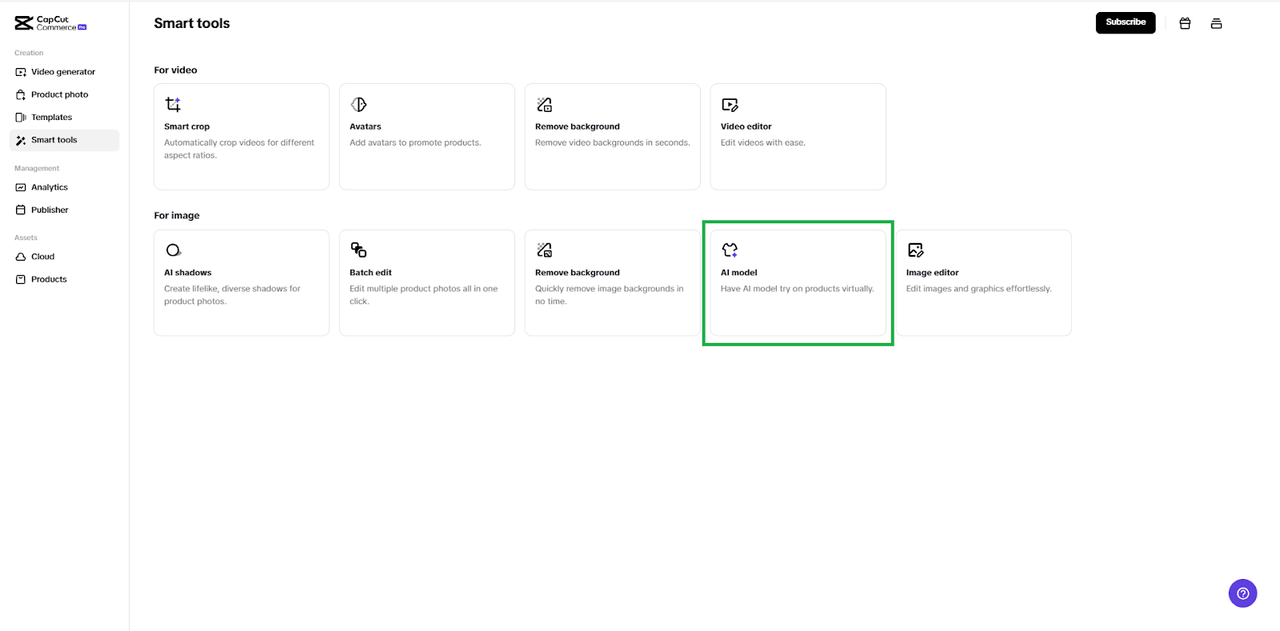Viewport: 1280px width, 631px height.
Task: Open the Video editor tool title
Action: click(746, 127)
